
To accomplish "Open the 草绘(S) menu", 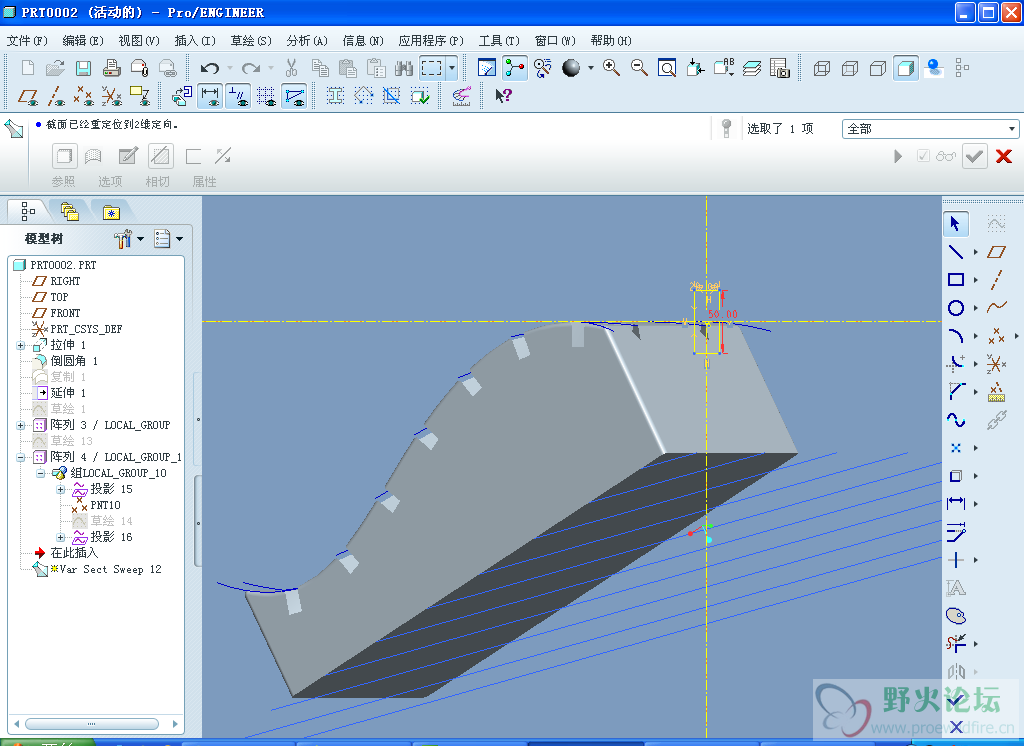I will point(251,41).
